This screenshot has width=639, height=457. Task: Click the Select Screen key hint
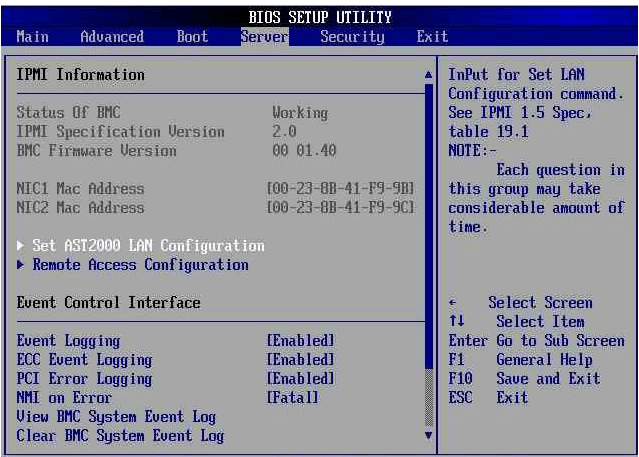point(521,303)
